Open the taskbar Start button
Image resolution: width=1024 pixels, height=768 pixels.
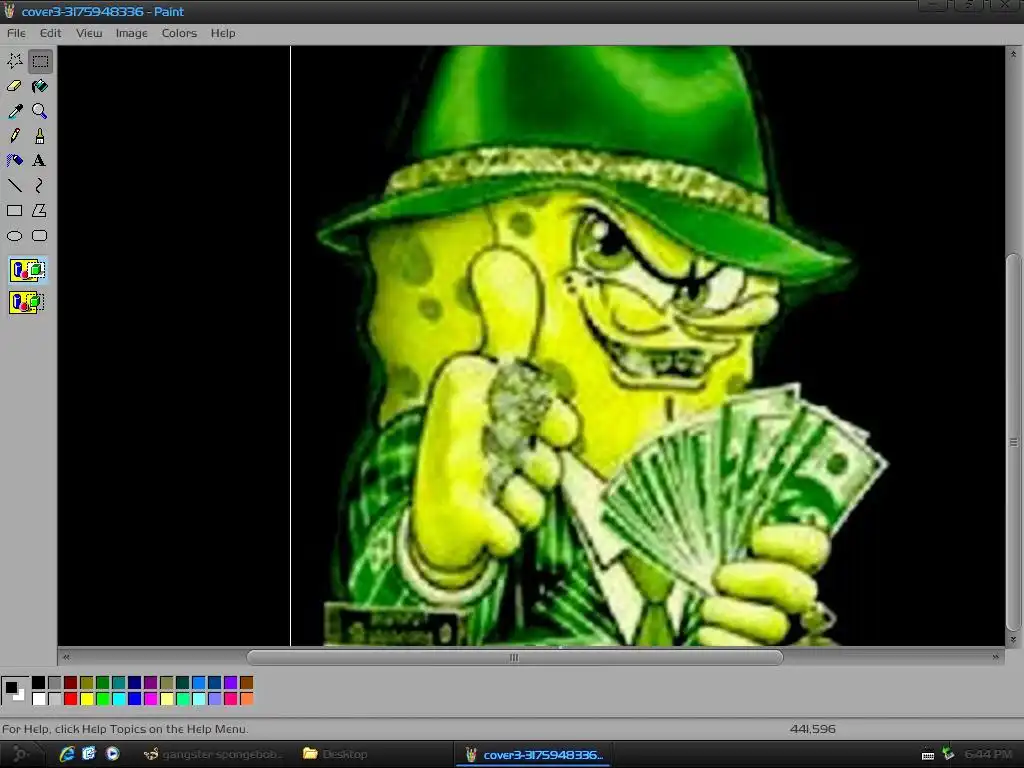[21, 754]
